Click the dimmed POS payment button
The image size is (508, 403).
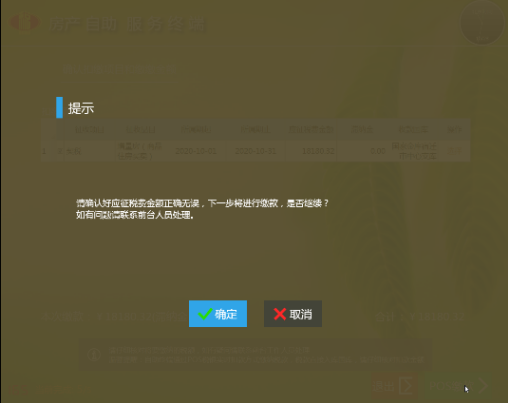pos(459,386)
